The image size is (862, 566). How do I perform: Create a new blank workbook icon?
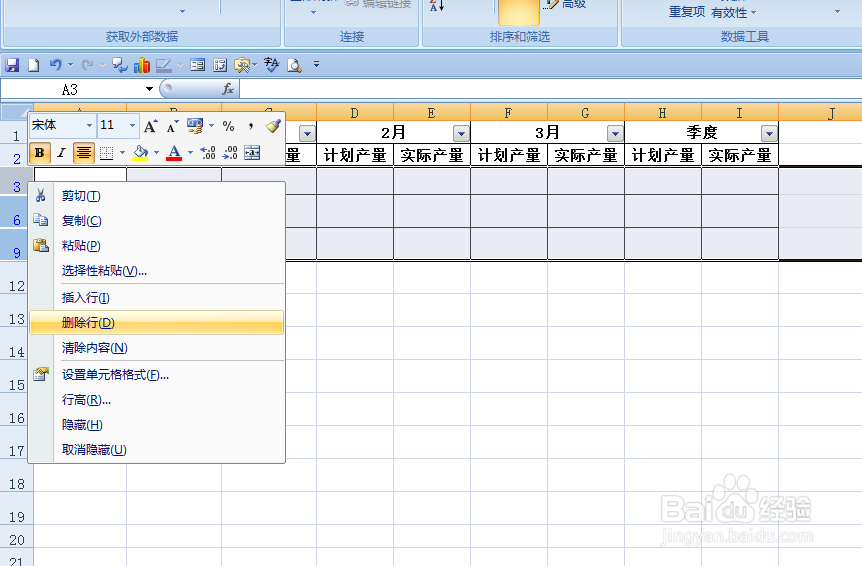pos(34,65)
